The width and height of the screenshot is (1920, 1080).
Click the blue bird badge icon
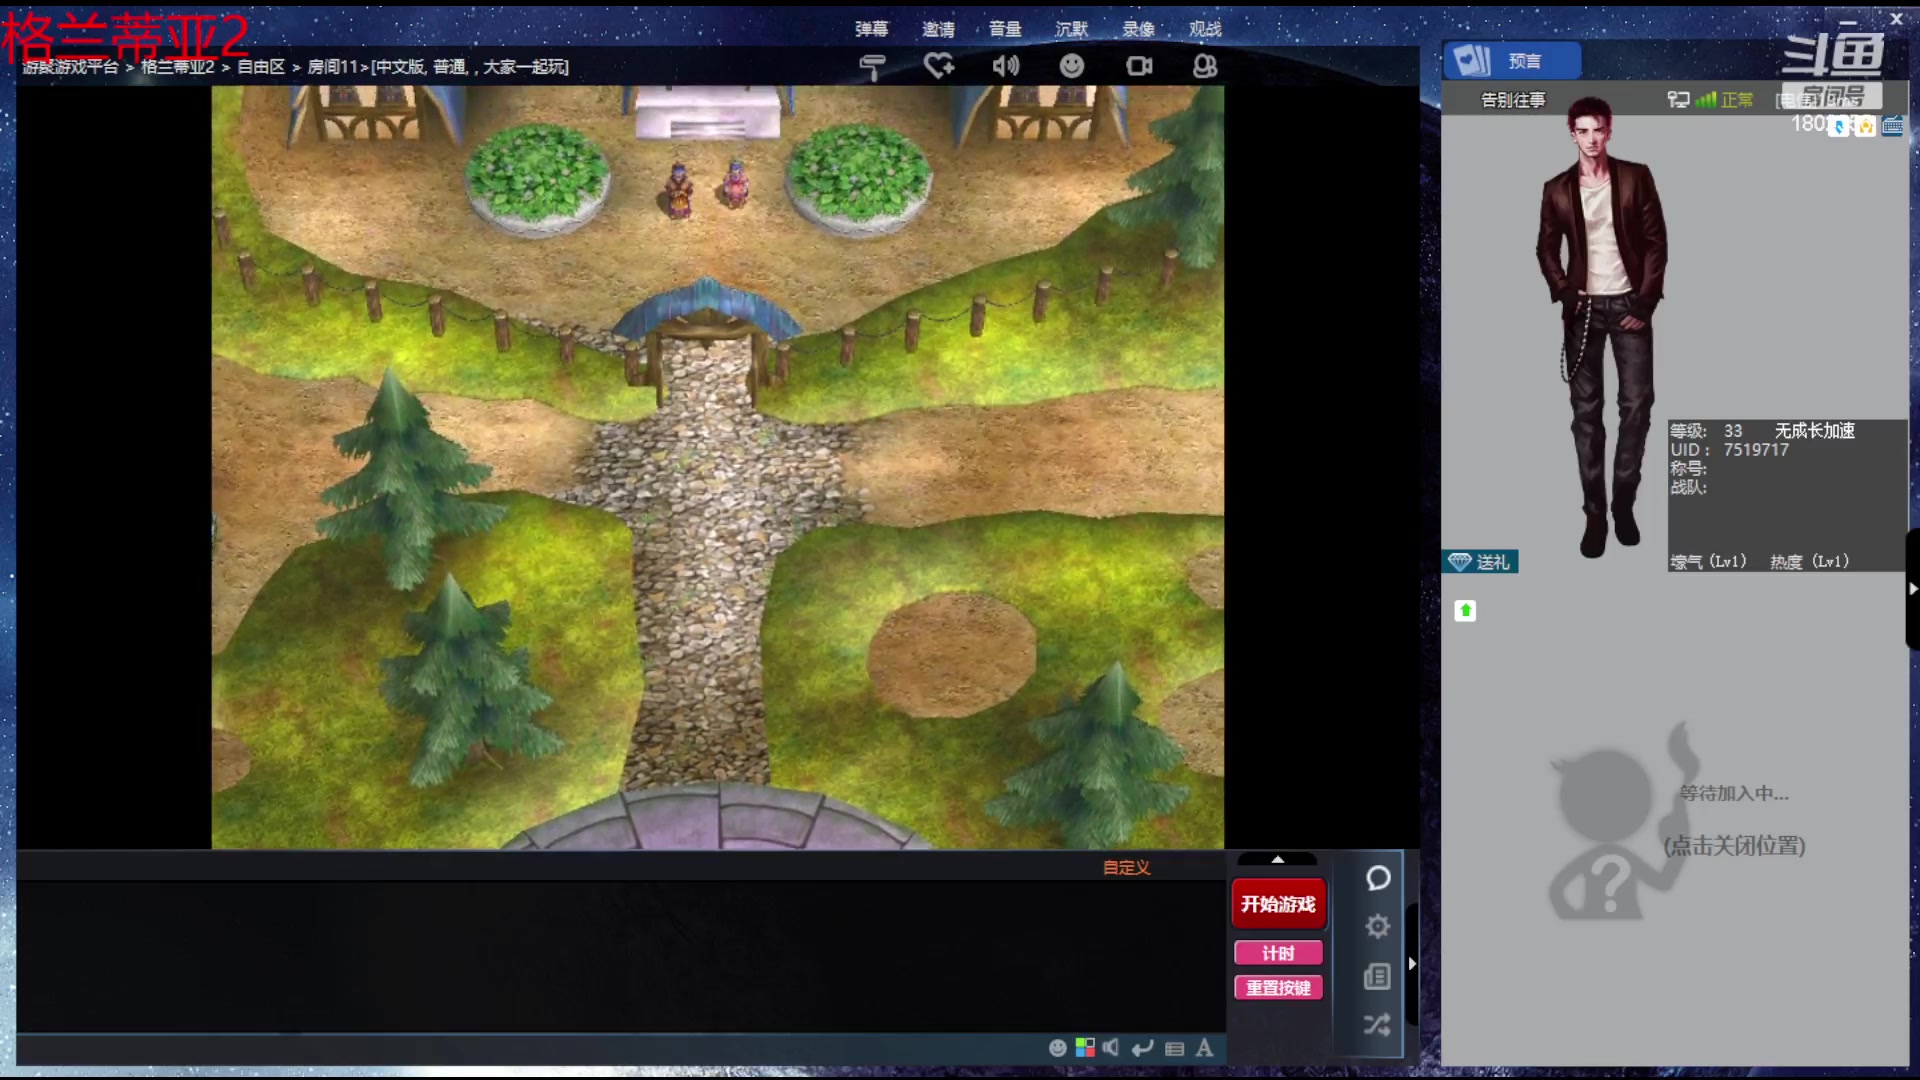pyautogui.click(x=1839, y=127)
